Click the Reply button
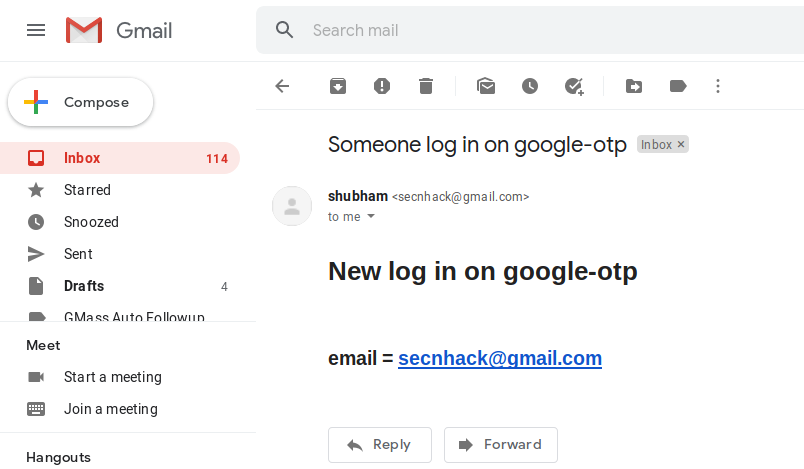 tap(380, 445)
